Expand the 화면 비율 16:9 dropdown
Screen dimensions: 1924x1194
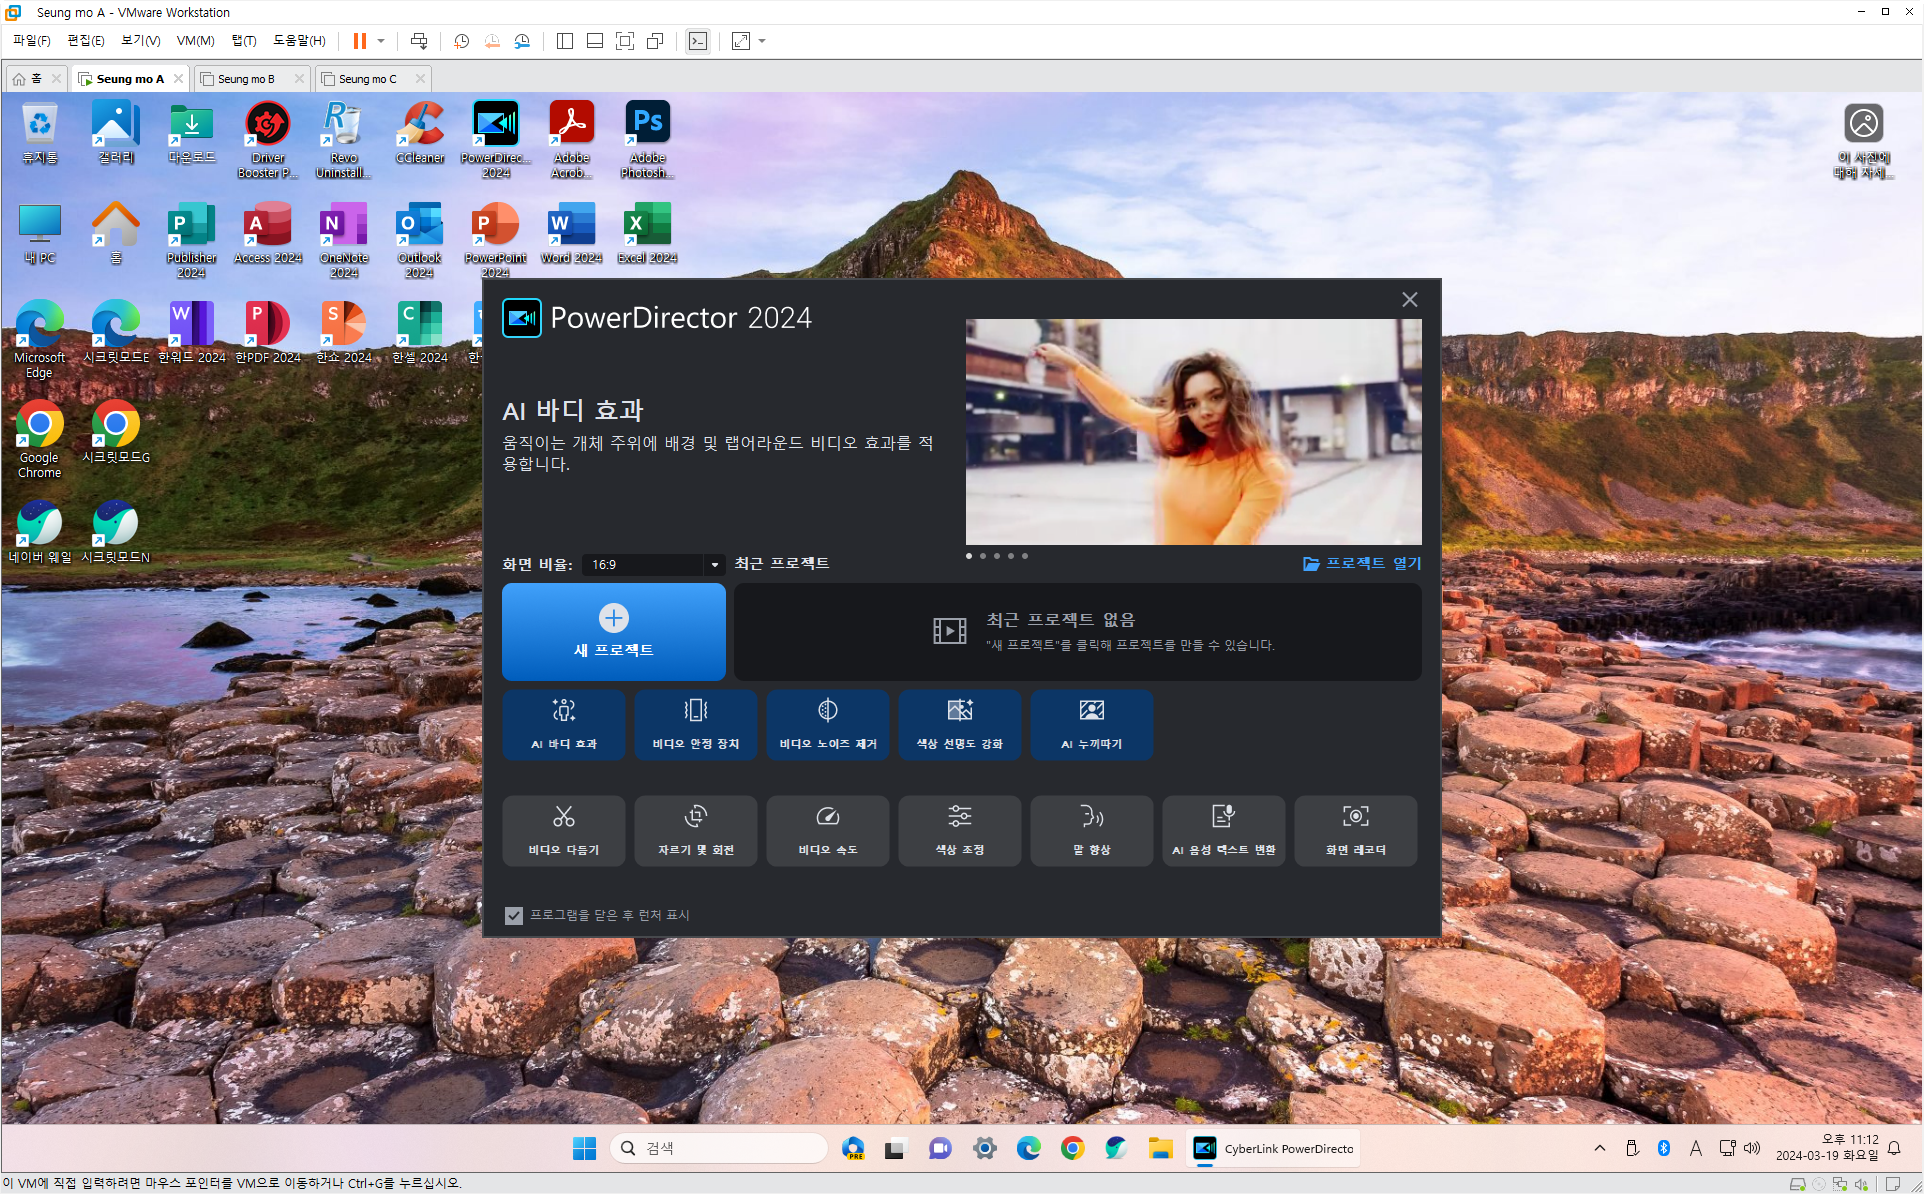714,565
